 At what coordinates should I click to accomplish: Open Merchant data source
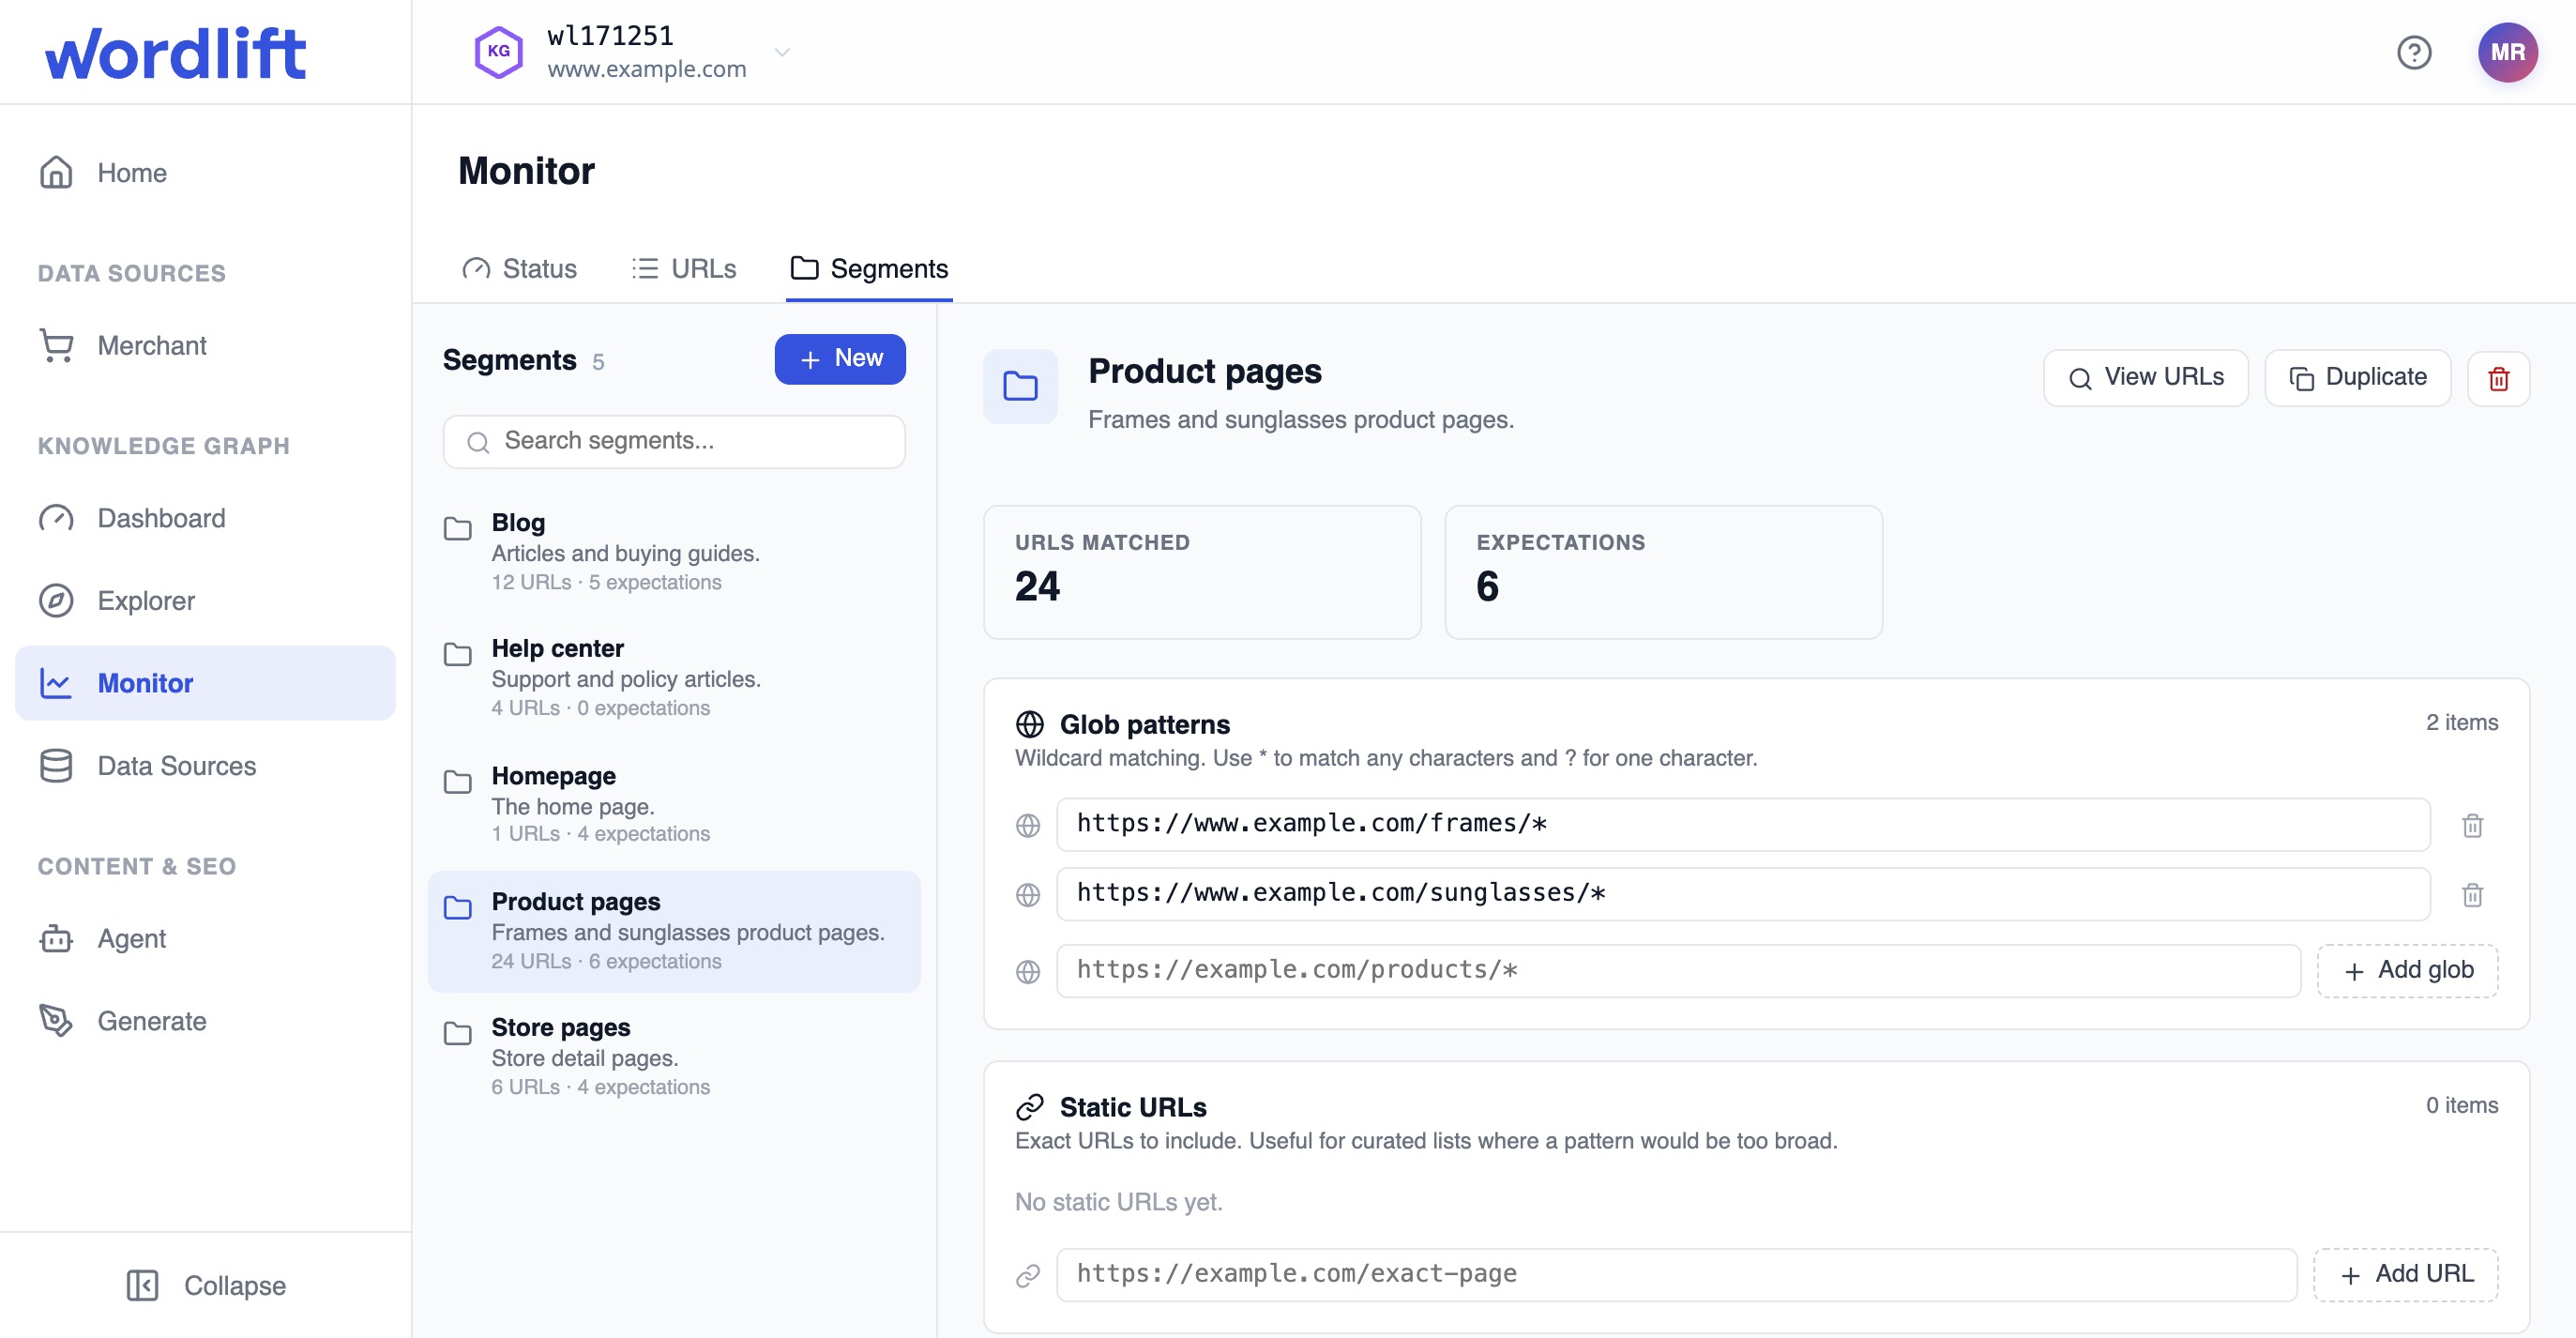click(205, 345)
